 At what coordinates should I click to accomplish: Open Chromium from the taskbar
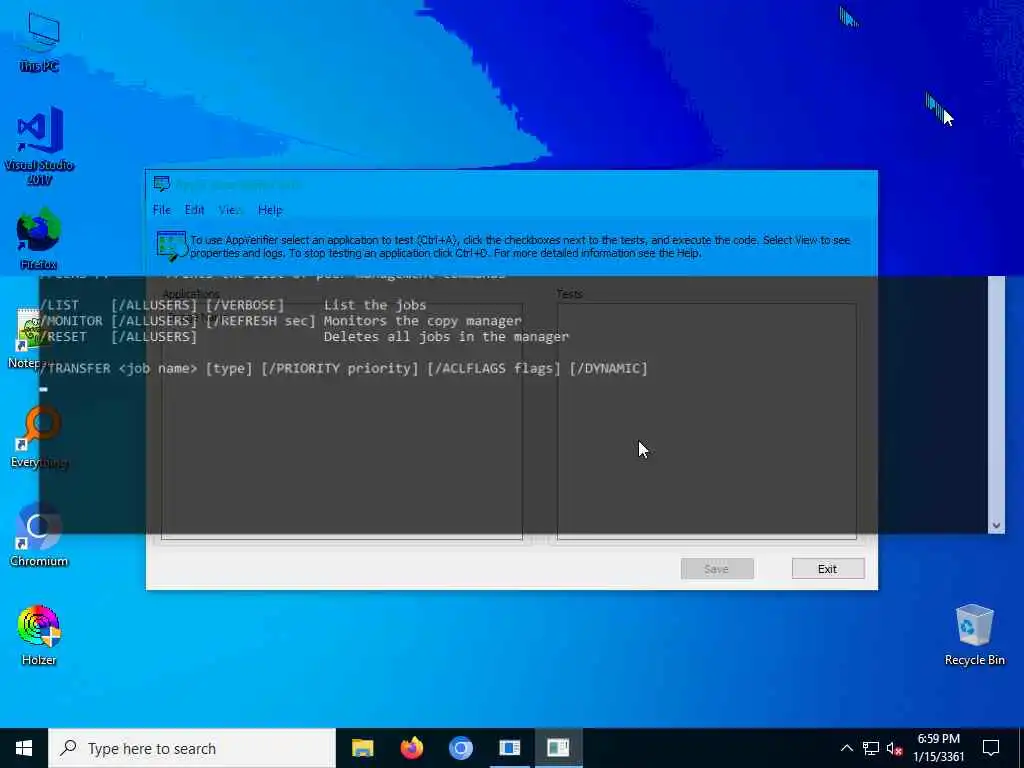tap(460, 748)
